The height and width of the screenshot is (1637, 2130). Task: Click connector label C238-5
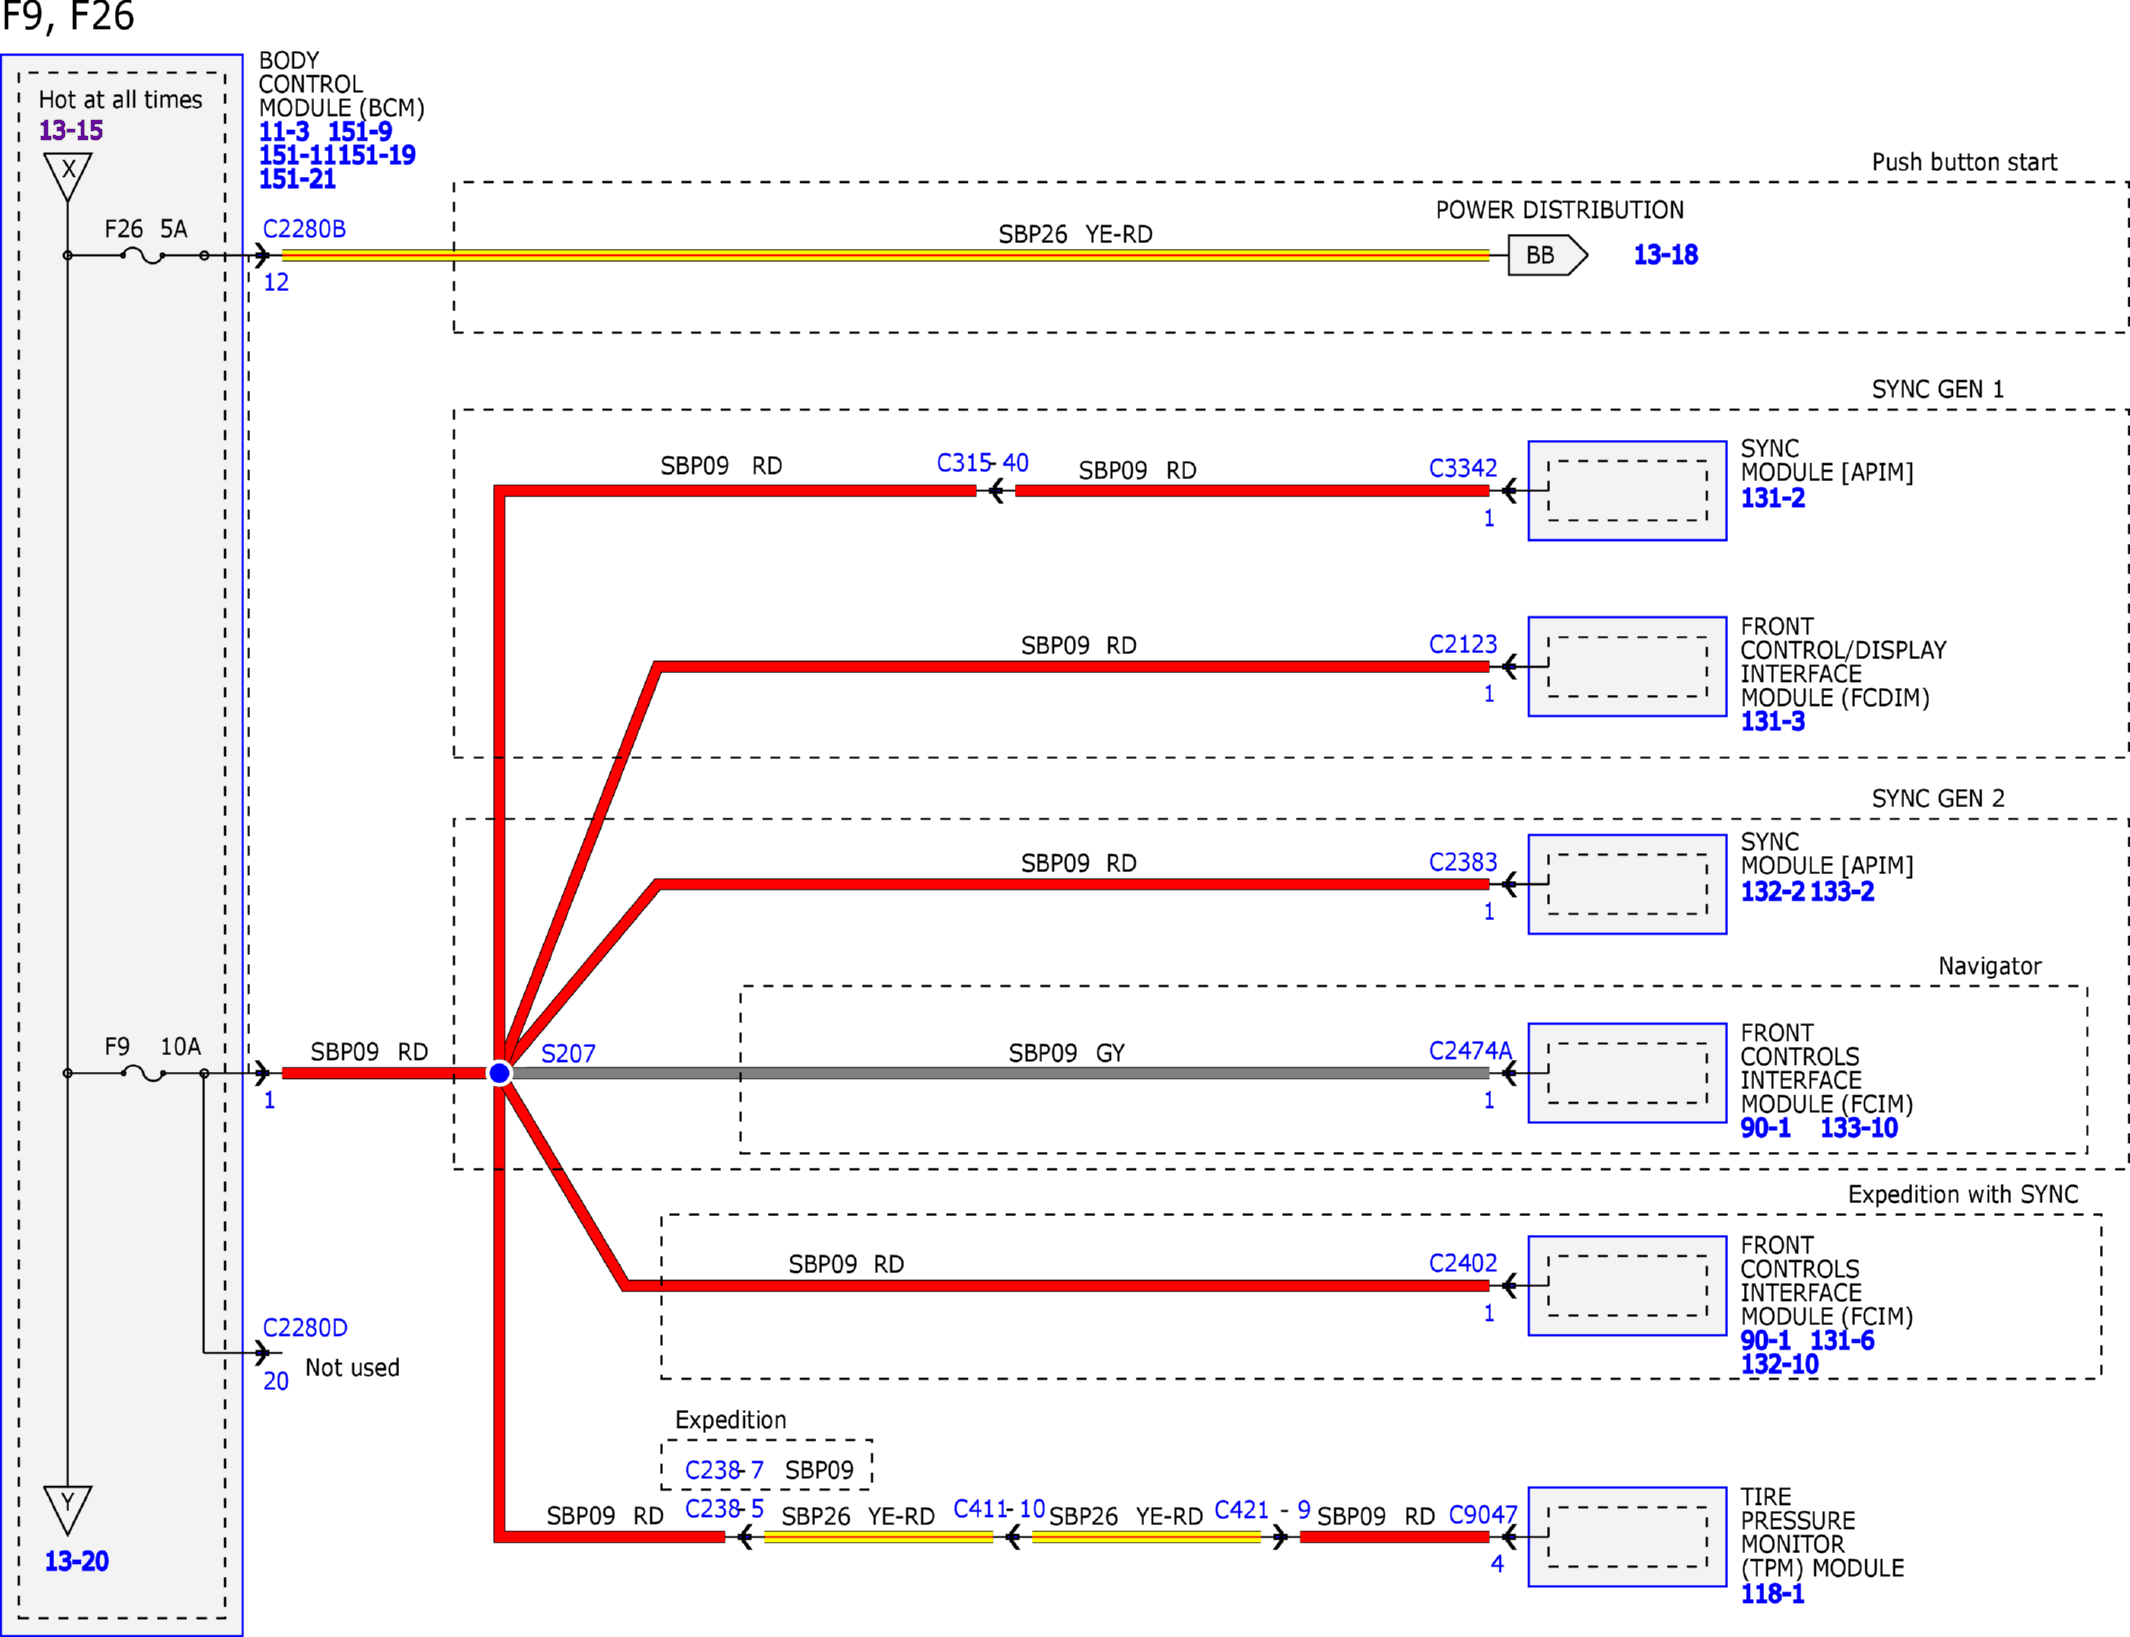point(724,1509)
